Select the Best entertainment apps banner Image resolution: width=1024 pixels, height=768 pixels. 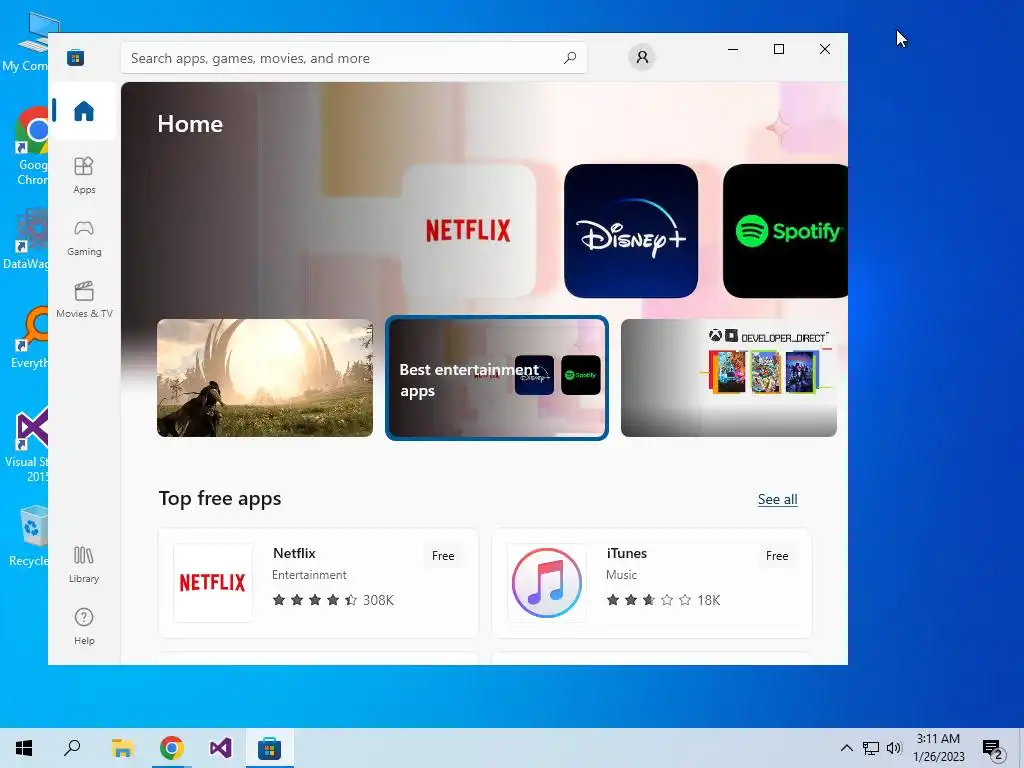tap(497, 377)
